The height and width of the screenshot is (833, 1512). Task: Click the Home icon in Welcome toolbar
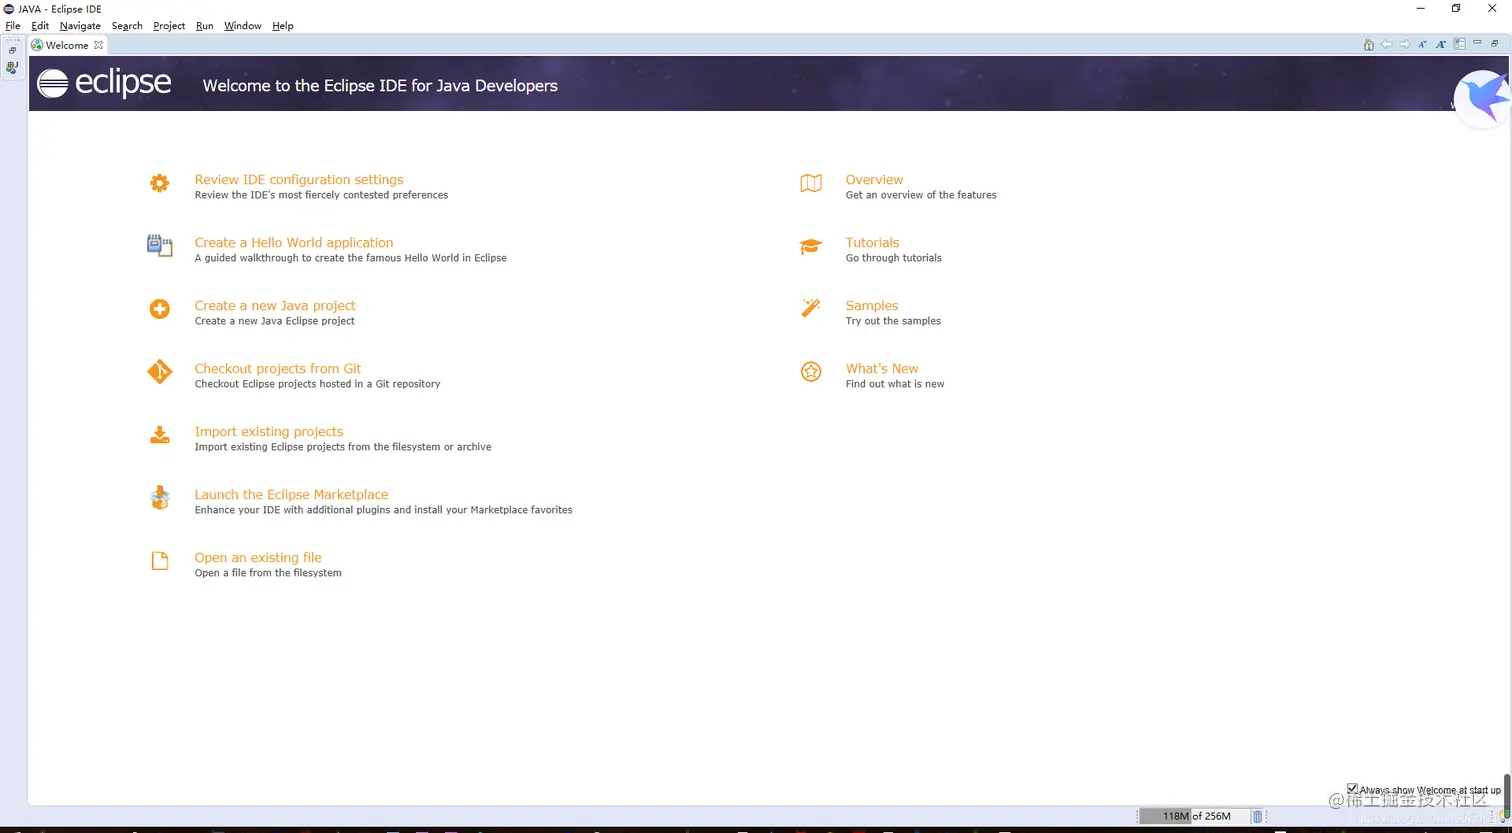point(1369,44)
